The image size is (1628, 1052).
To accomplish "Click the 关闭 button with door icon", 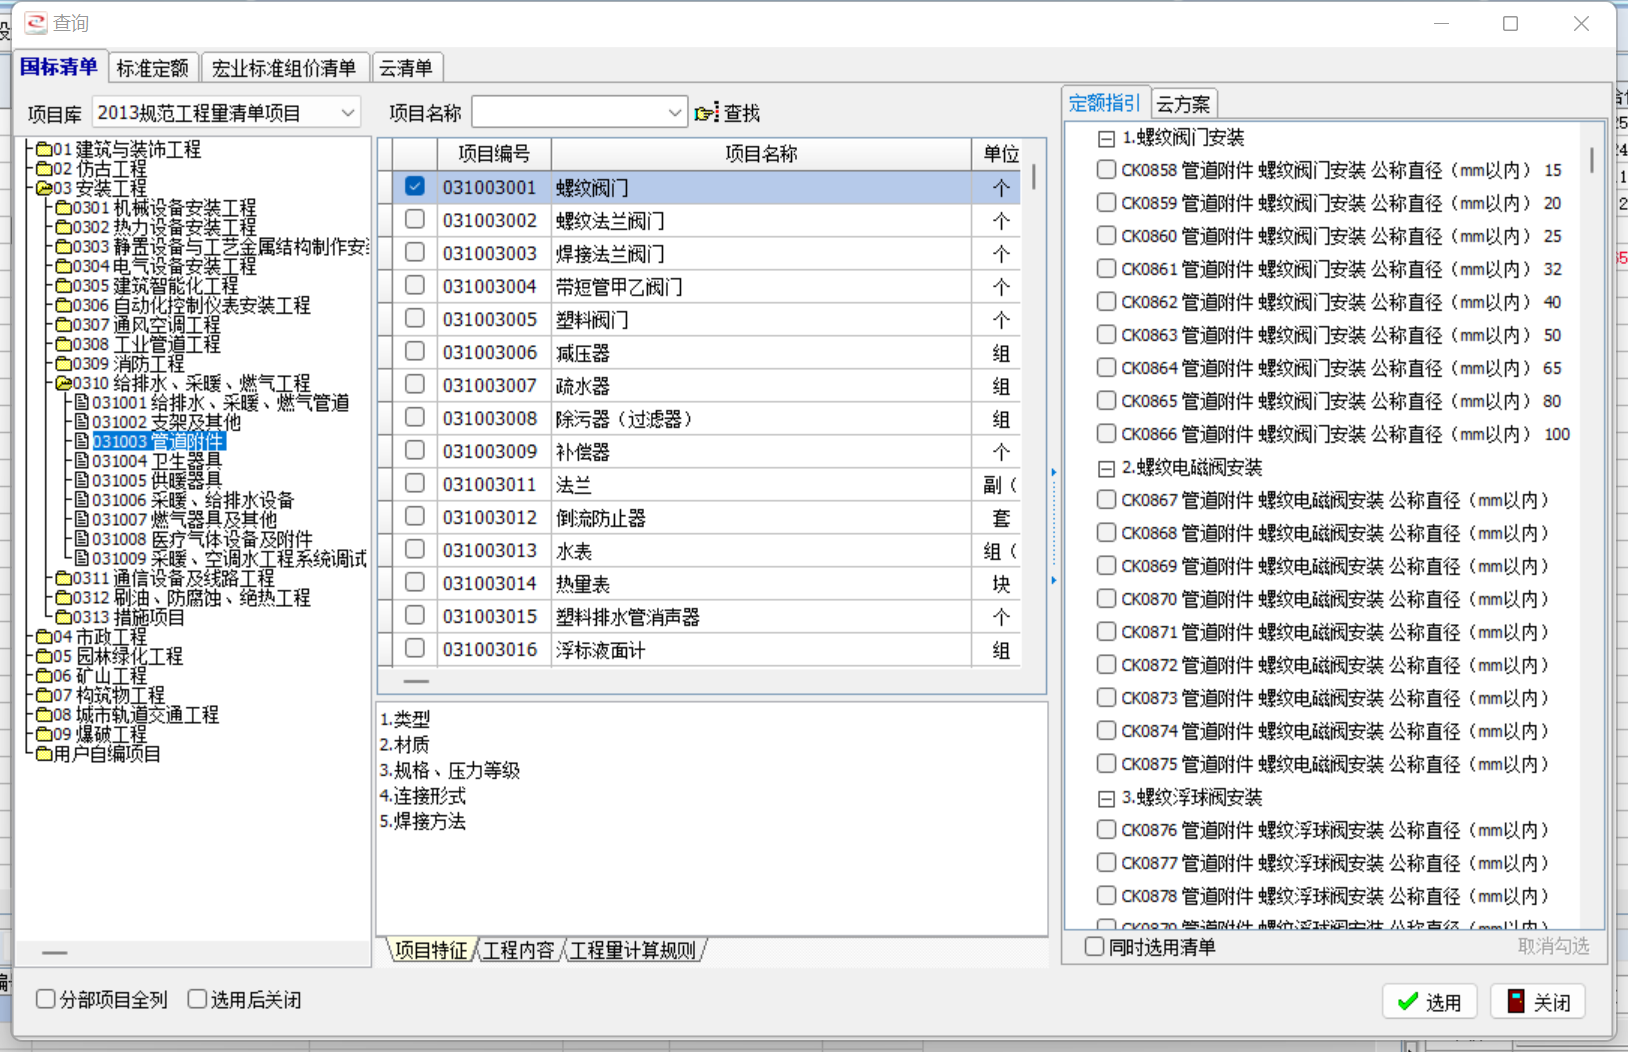I will [x=1538, y=1002].
